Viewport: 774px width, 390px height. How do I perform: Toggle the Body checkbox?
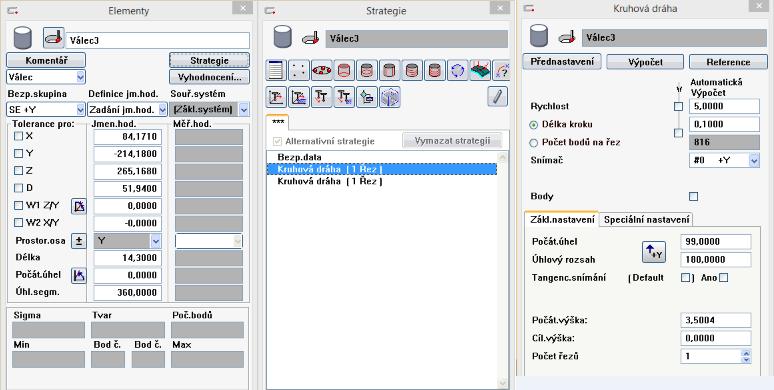(x=694, y=196)
